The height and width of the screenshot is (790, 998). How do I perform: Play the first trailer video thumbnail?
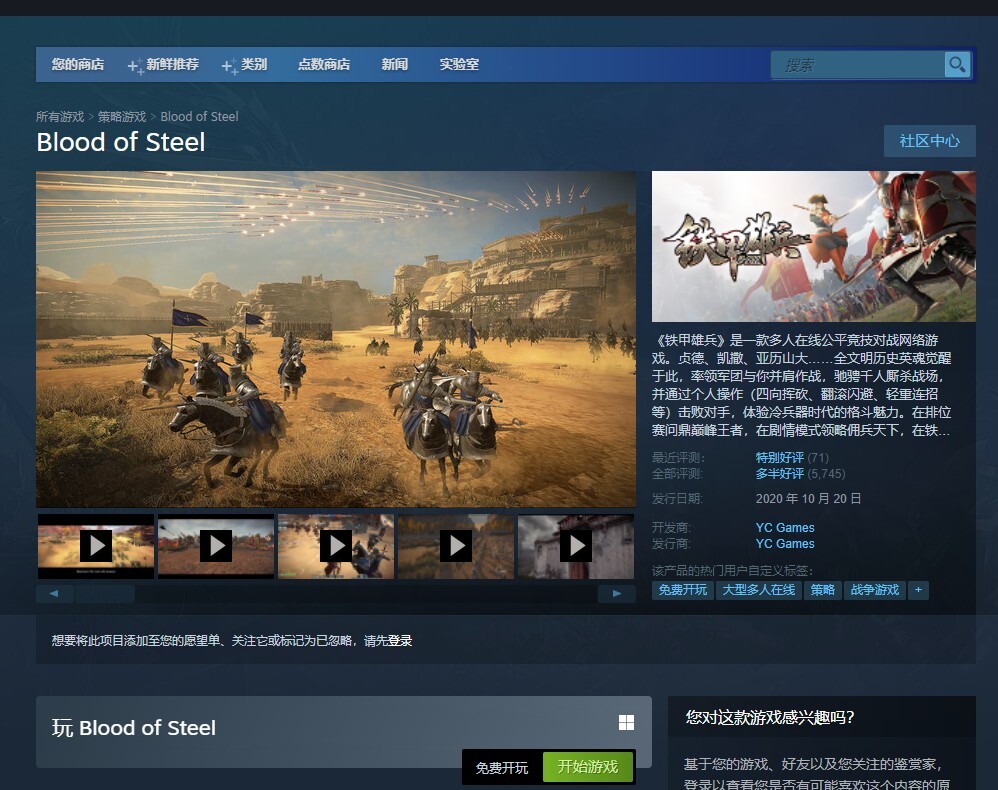(x=96, y=546)
